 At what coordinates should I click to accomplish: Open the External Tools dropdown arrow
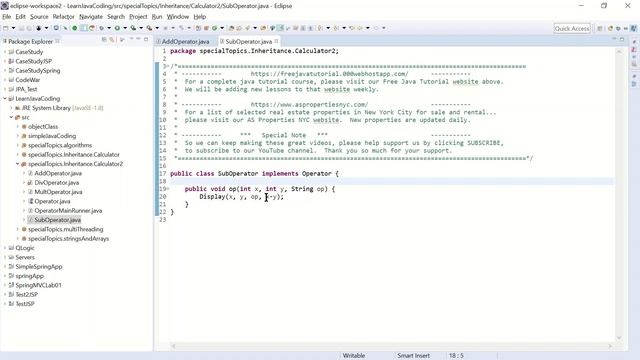(157, 28)
